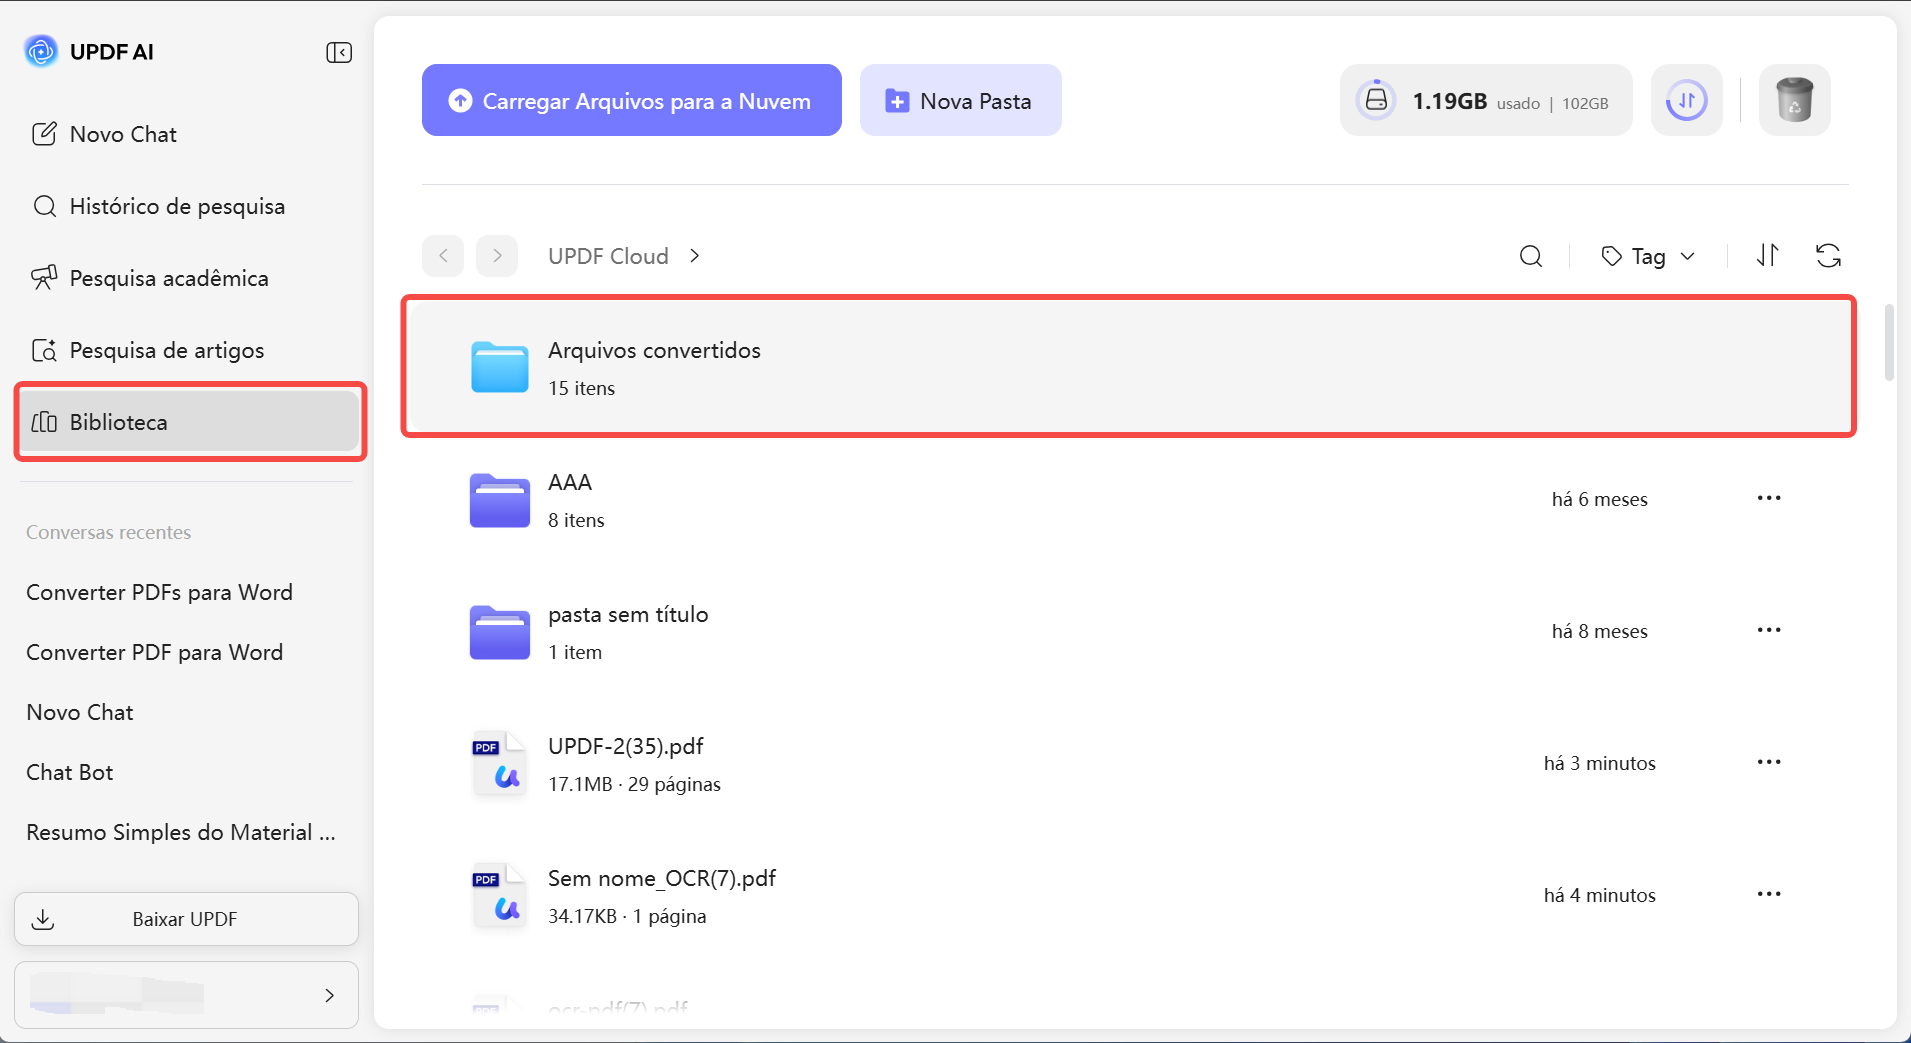Click the search magnifier icon in file list
The image size is (1911, 1043).
(x=1530, y=256)
